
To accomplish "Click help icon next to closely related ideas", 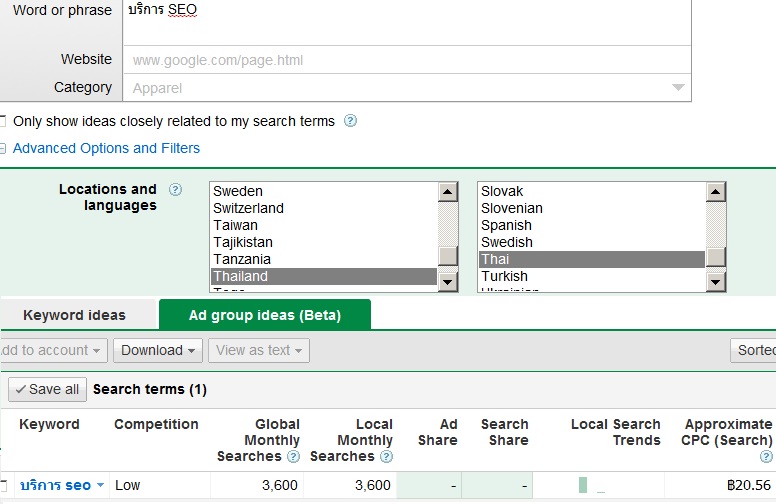I will point(350,121).
